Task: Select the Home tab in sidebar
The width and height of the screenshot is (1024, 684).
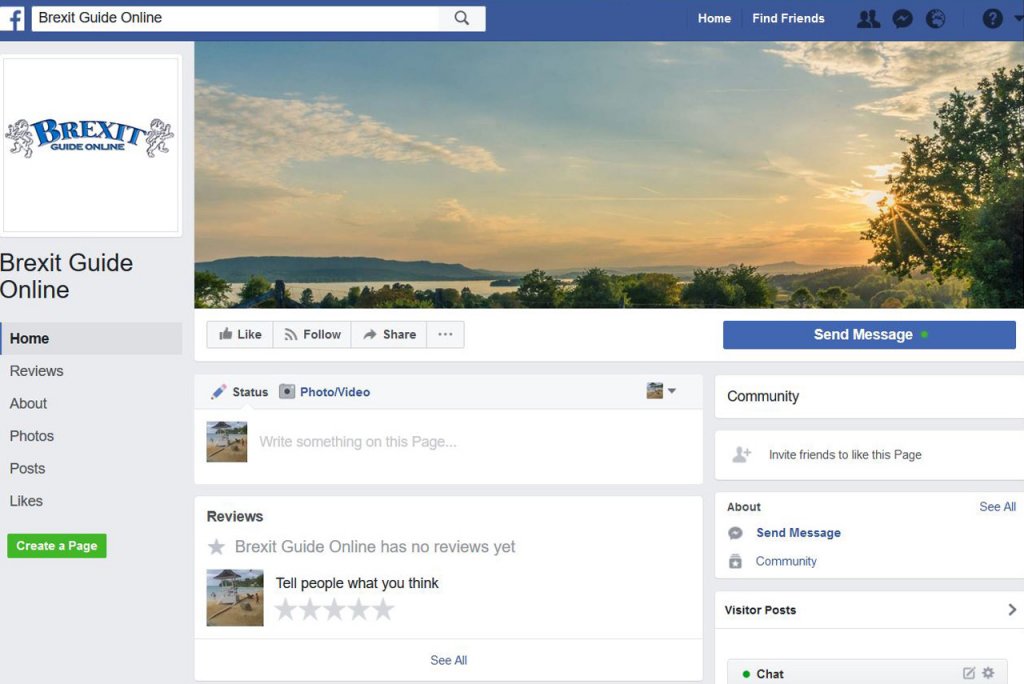Action: click(91, 338)
